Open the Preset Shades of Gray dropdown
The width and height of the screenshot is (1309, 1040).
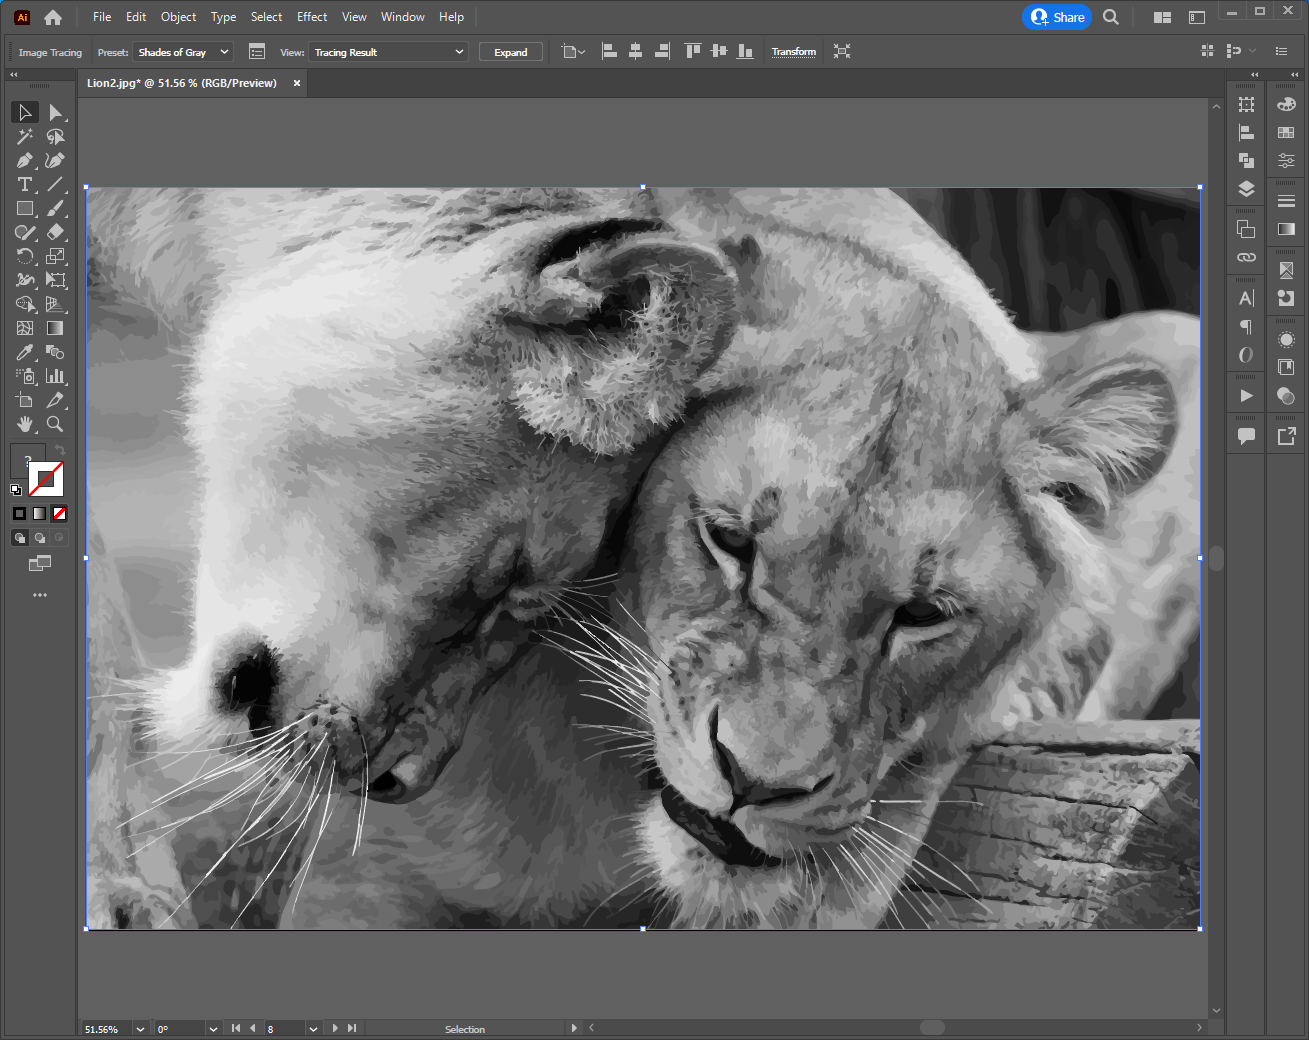[x=184, y=52]
